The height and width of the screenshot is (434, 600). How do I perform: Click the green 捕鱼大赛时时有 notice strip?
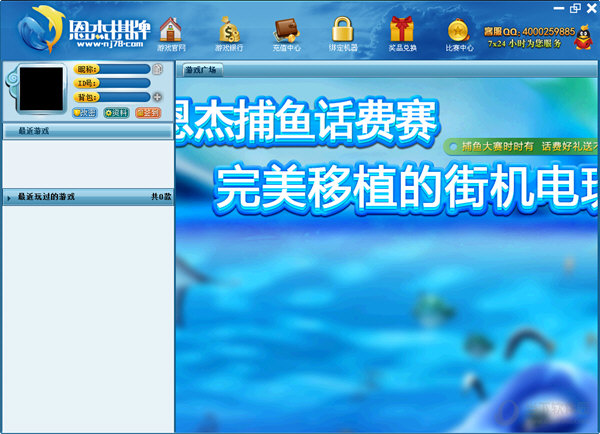[522, 147]
